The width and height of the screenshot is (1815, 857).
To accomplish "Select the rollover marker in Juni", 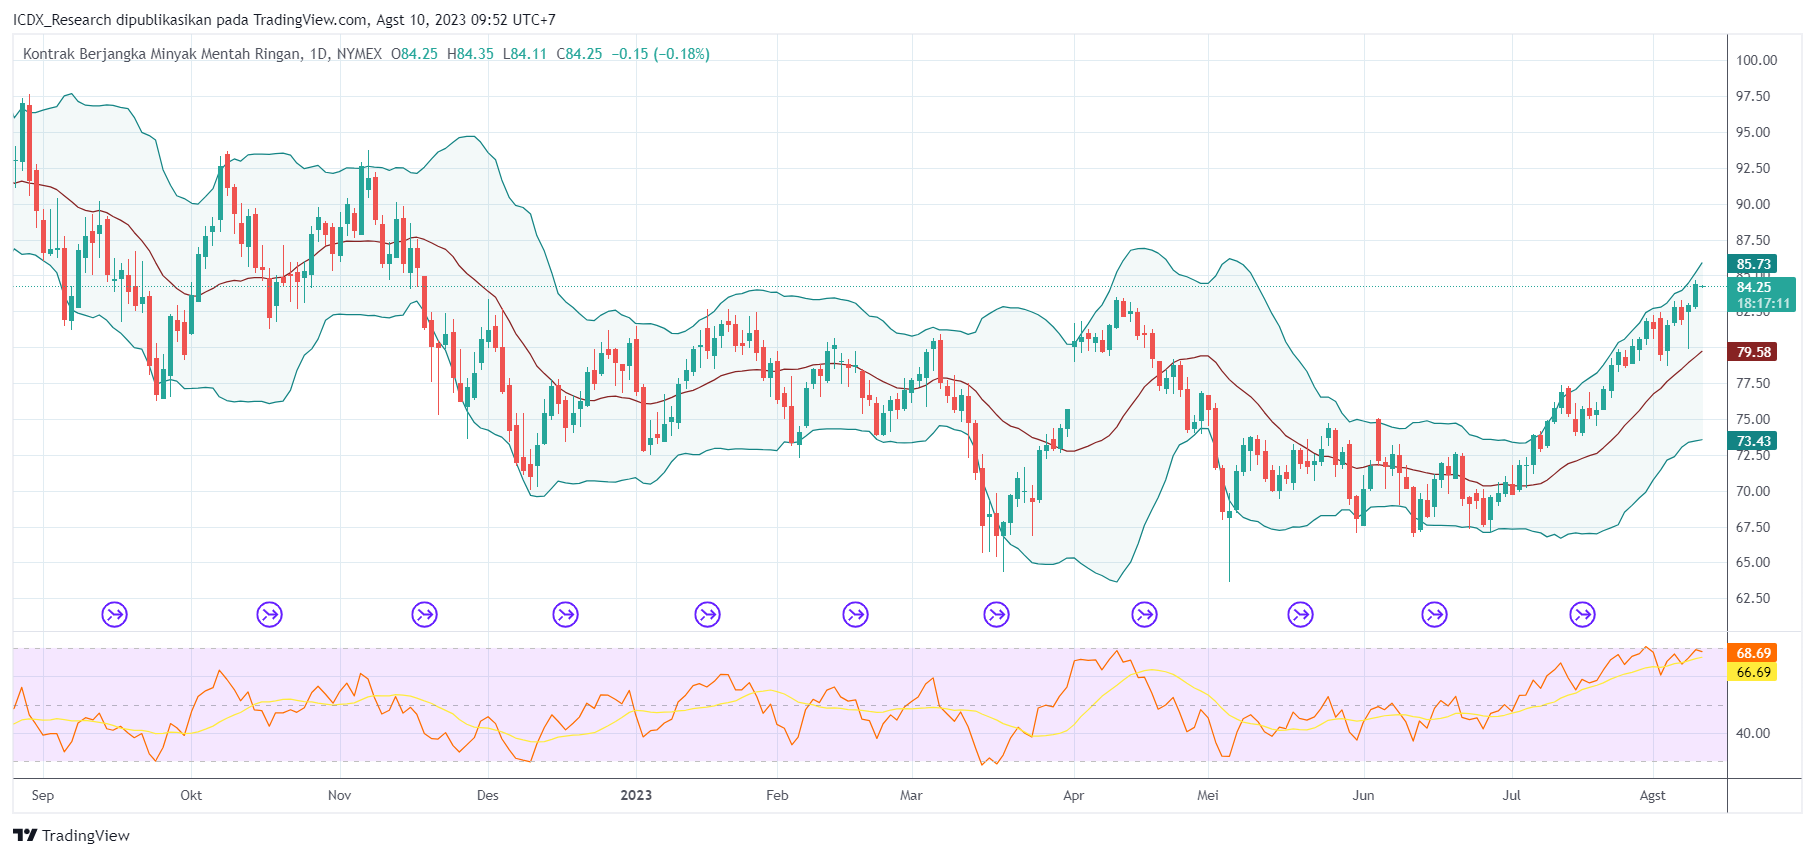I will [1435, 614].
